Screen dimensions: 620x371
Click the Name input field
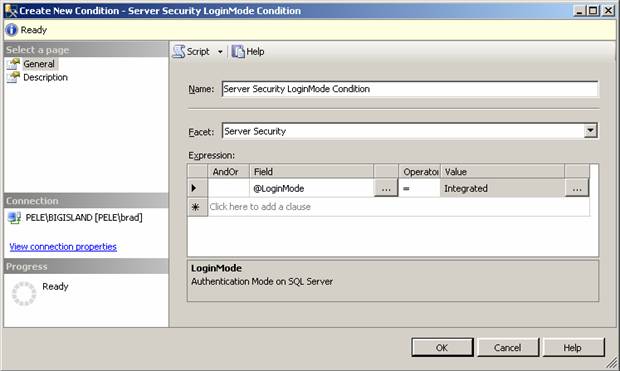[x=410, y=89]
